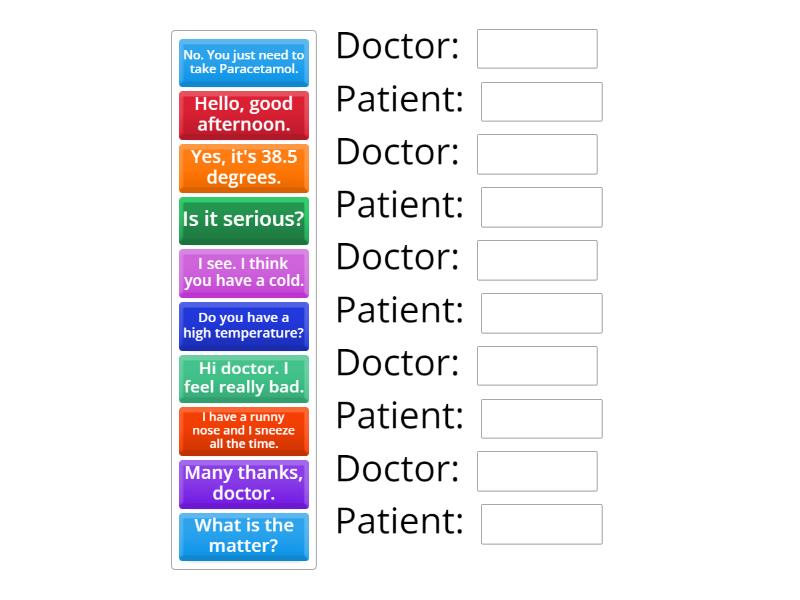800x600 pixels.
Task: Select the "I see. I think you have a cold." tile
Action: pos(243,274)
